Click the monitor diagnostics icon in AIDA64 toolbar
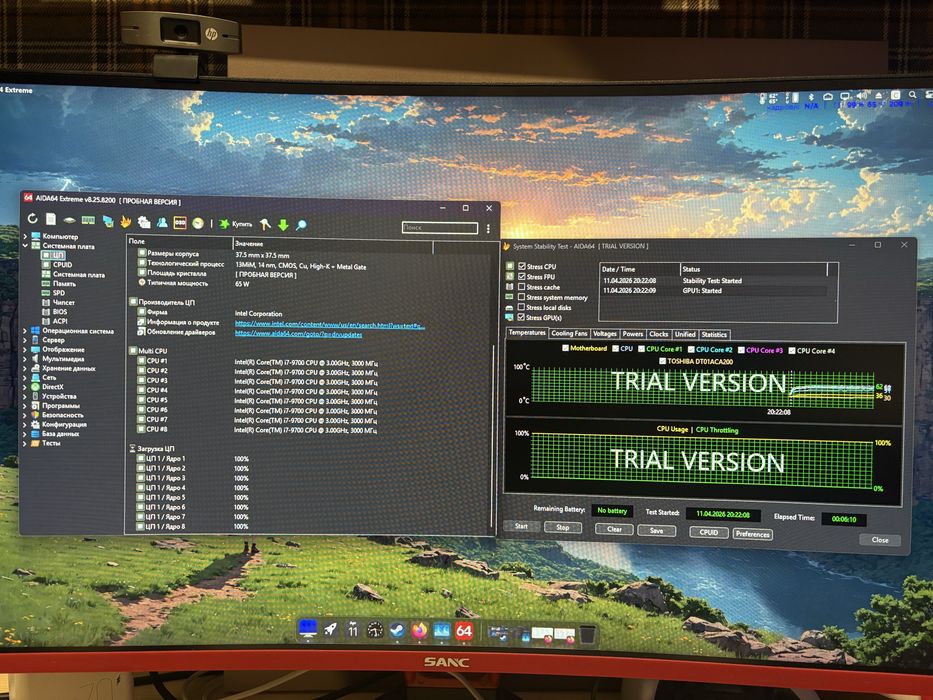 (x=108, y=221)
